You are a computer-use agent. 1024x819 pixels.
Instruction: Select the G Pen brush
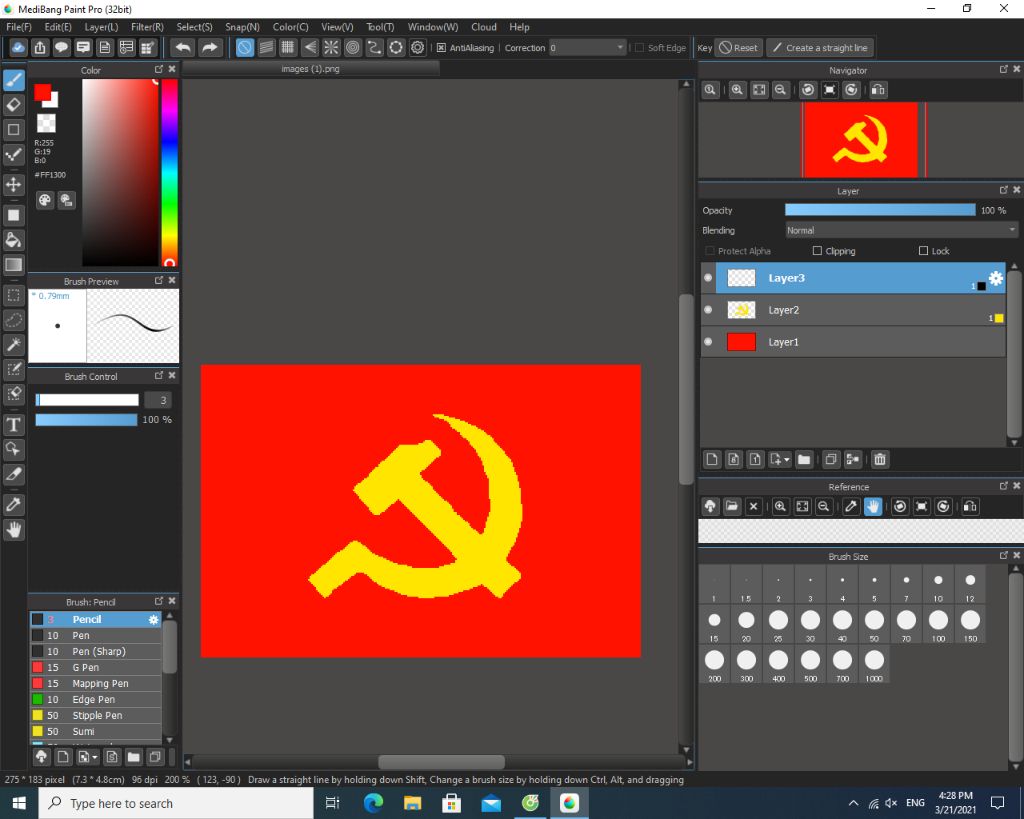tap(95, 667)
